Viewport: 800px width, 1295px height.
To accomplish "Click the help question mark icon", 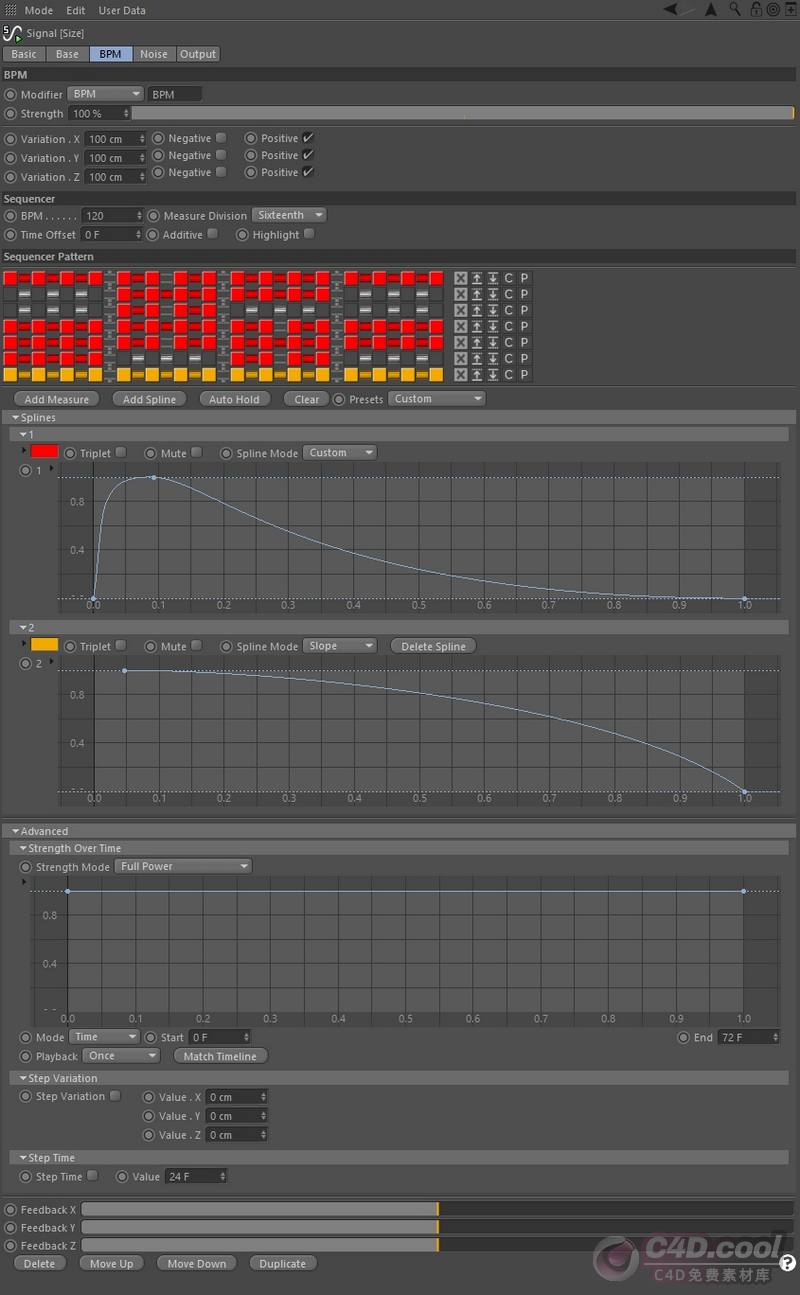I will 788,1263.
